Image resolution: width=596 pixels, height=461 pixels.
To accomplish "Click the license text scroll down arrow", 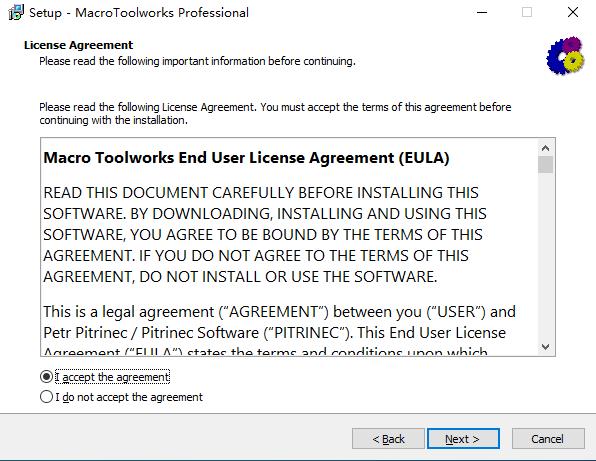I will 545,347.
